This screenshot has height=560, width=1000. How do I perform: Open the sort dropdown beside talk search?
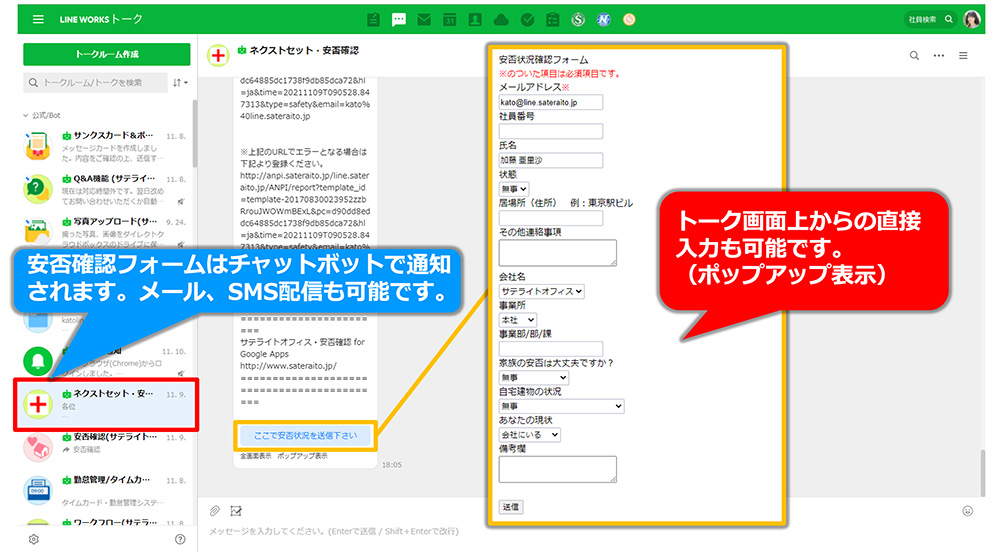[180, 83]
